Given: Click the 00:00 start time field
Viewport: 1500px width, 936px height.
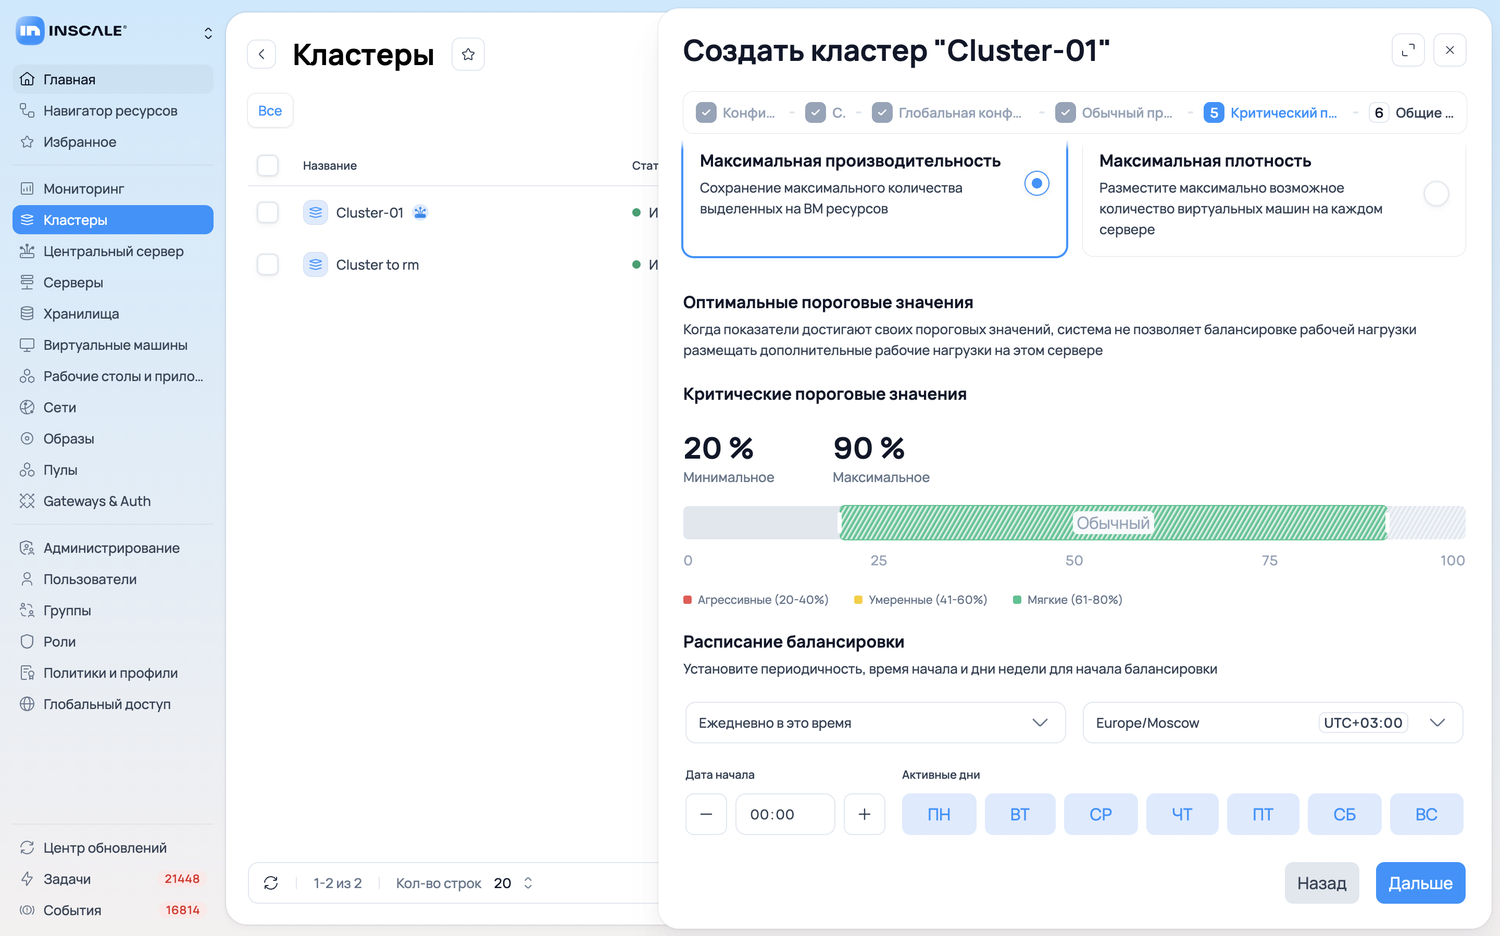Looking at the screenshot, I should tap(785, 814).
